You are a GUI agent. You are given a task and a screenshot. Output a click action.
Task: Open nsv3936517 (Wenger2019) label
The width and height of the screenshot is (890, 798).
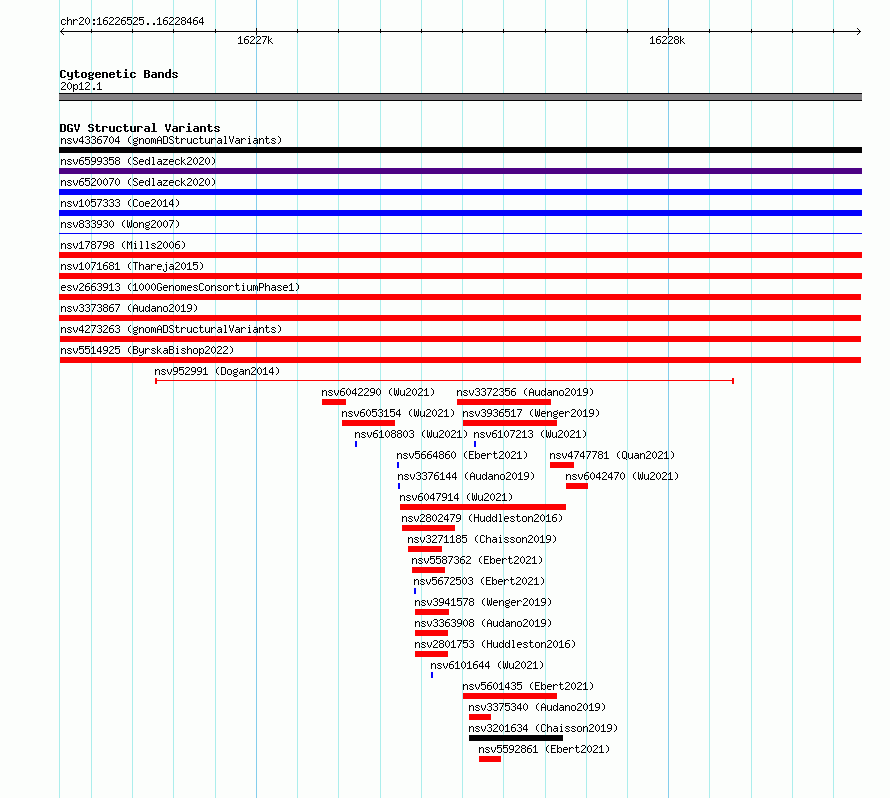click(531, 413)
